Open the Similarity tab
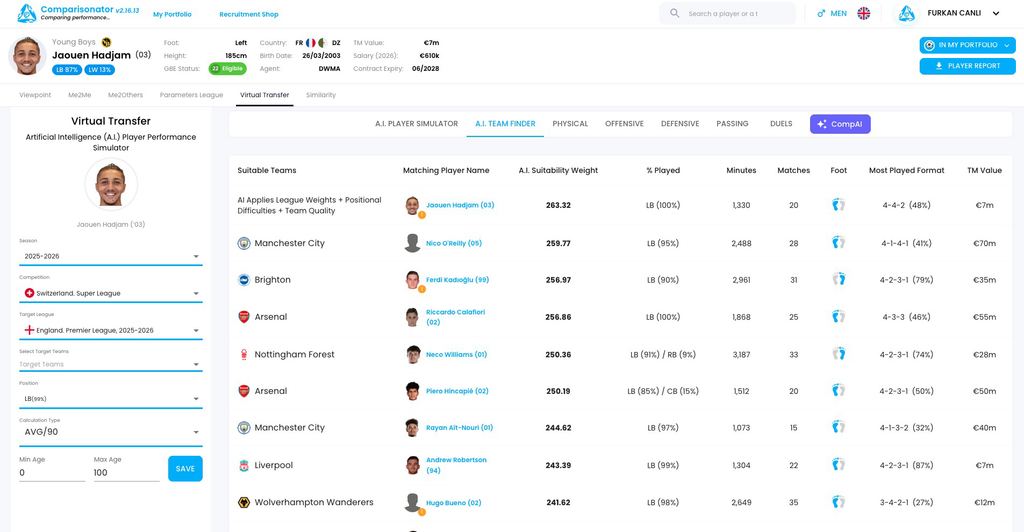Image resolution: width=1024 pixels, height=532 pixels. point(321,95)
